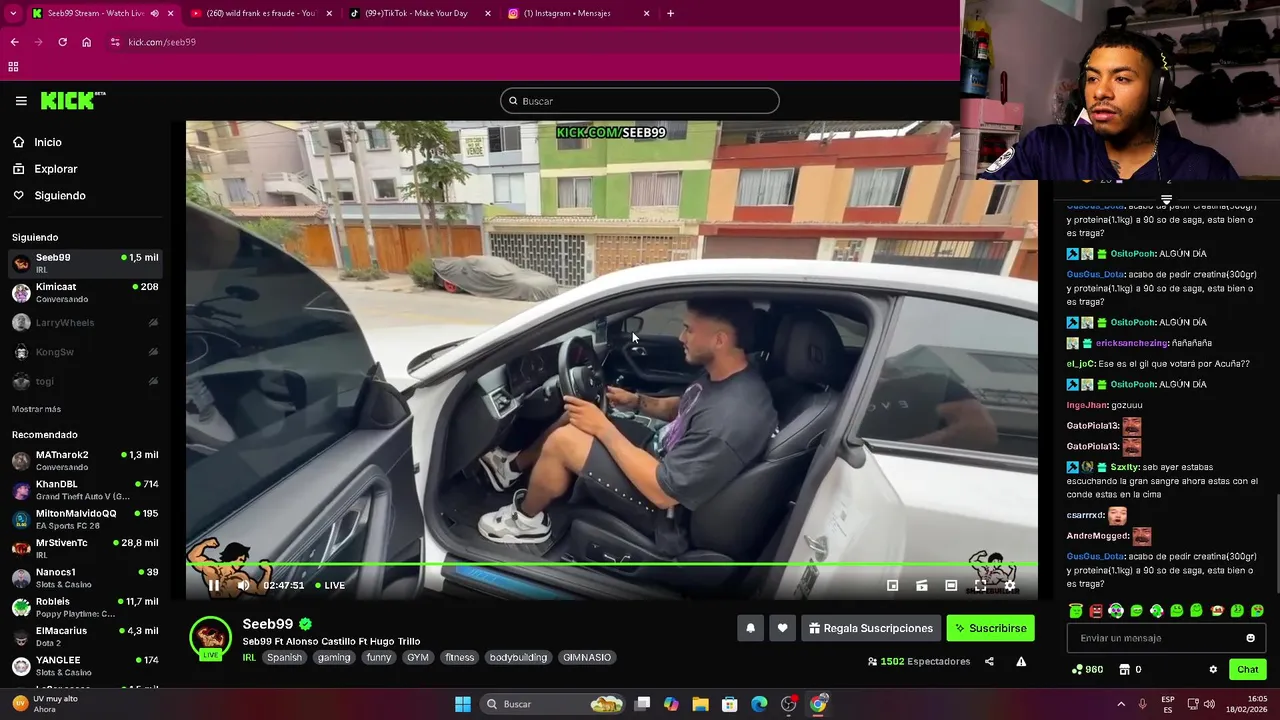1280x720 pixels.
Task: Send message with Chat button
Action: [x=1247, y=670]
